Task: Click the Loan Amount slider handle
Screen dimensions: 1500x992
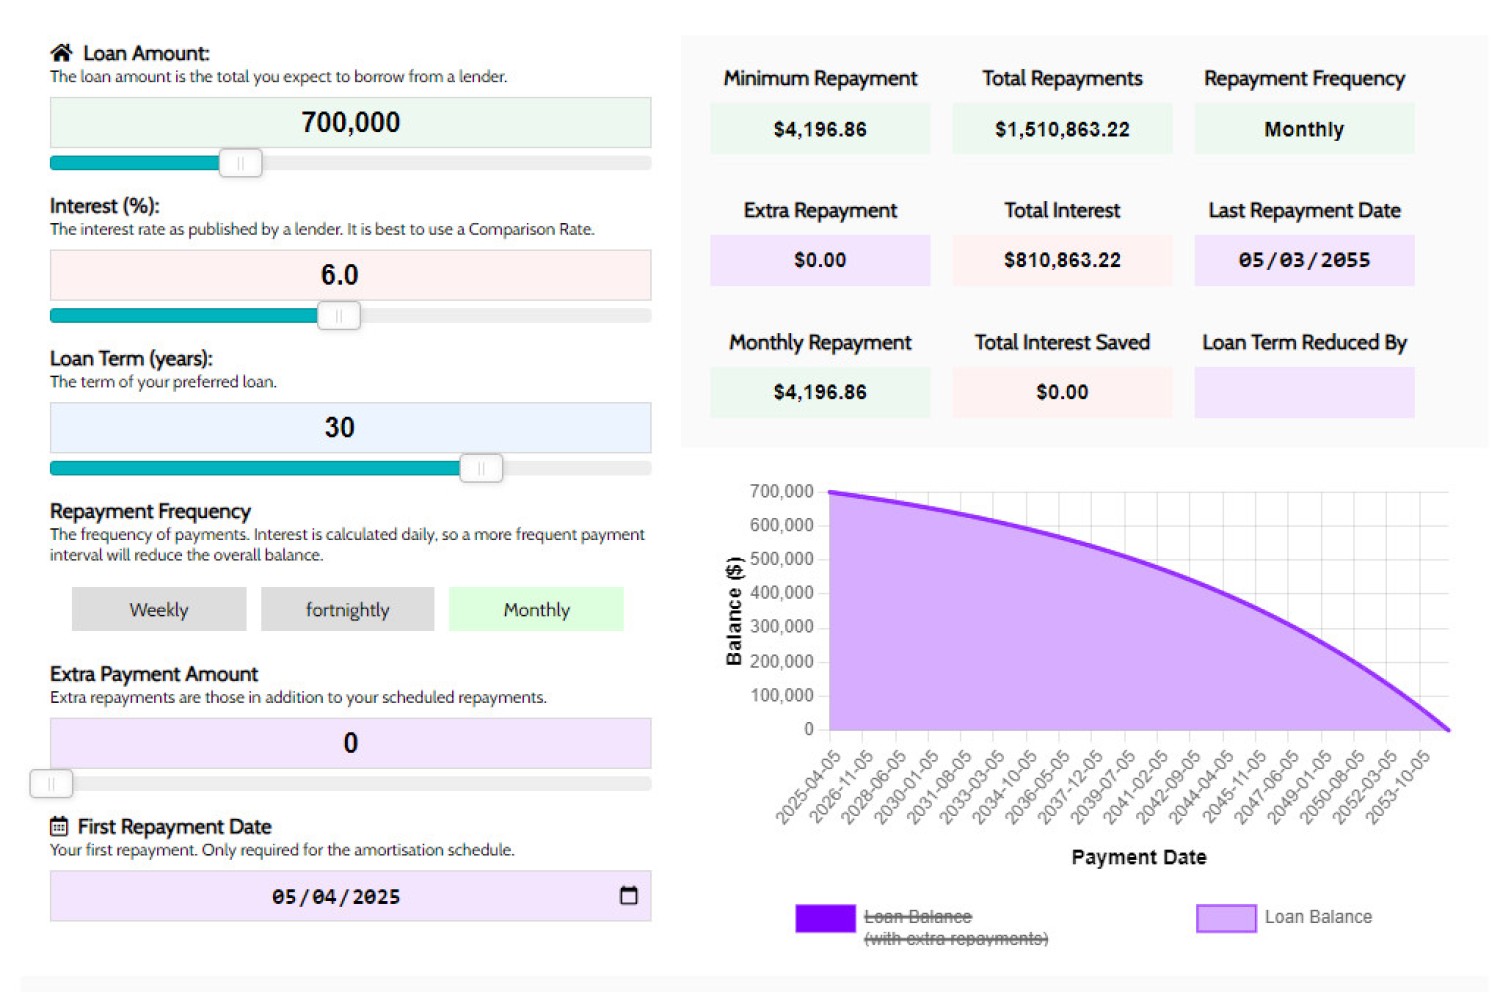Action: pos(240,163)
